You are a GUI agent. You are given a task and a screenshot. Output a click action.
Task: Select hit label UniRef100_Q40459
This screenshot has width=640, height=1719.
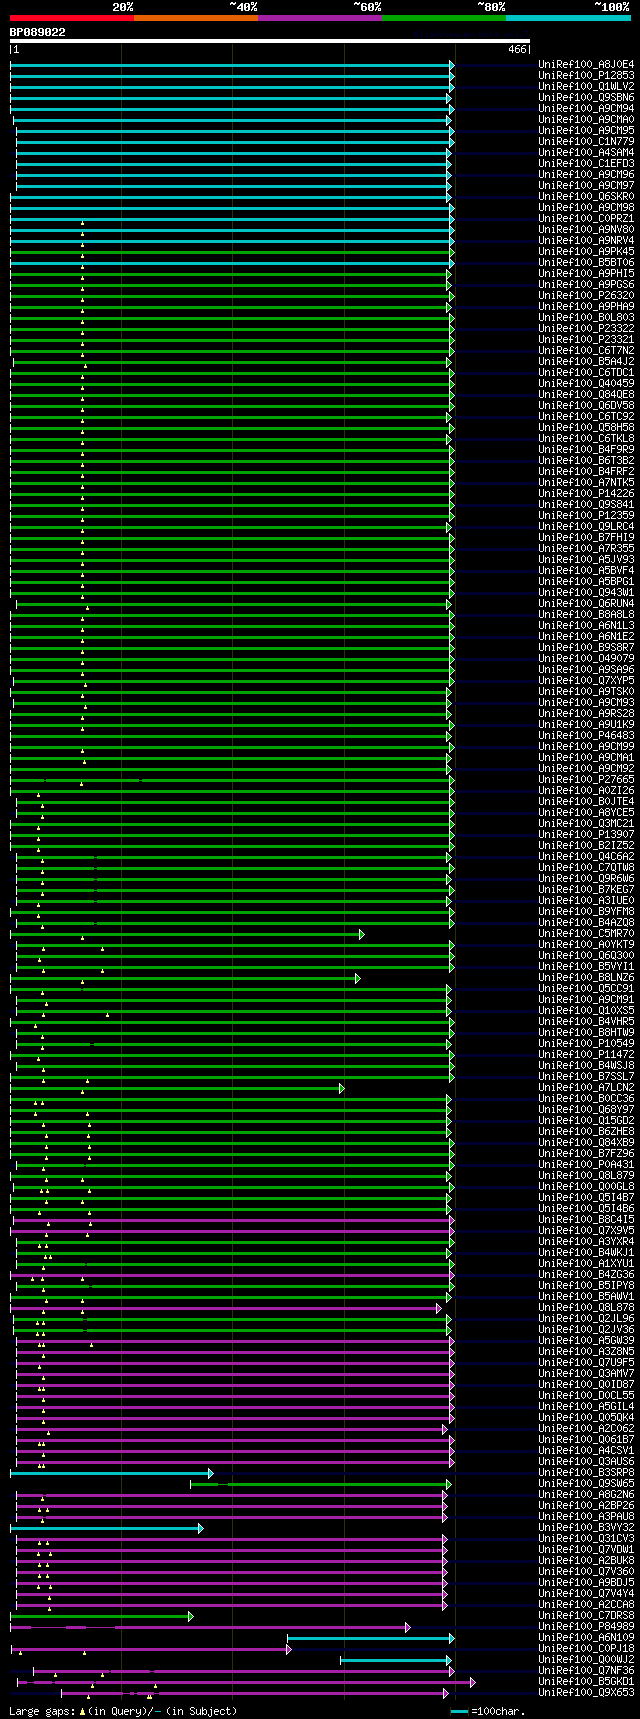(586, 383)
